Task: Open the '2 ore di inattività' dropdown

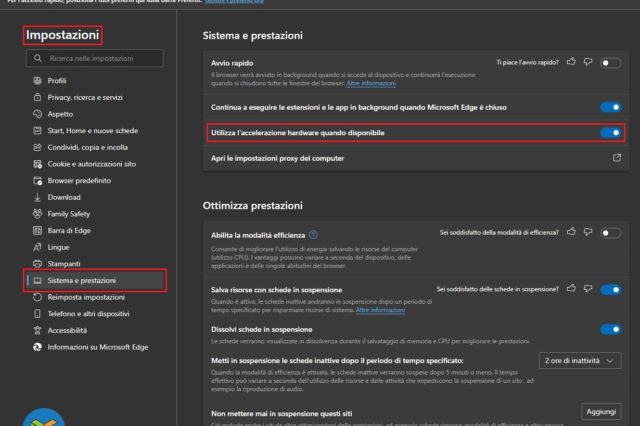Action: pos(579,360)
